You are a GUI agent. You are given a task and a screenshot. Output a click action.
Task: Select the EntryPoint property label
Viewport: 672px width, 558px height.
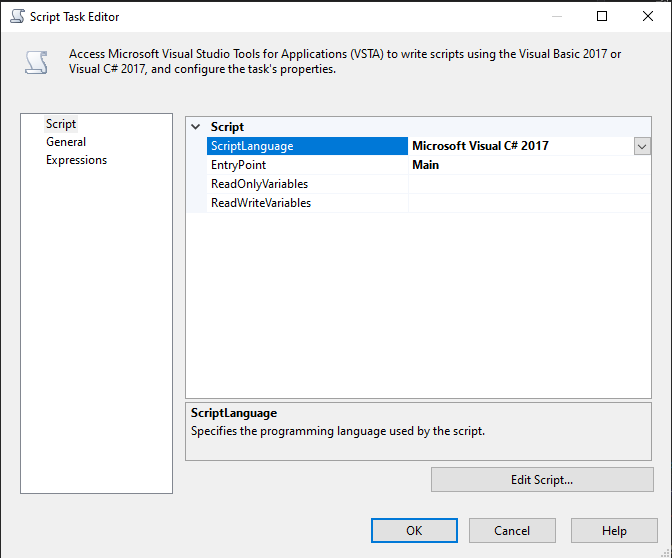pyautogui.click(x=238, y=165)
